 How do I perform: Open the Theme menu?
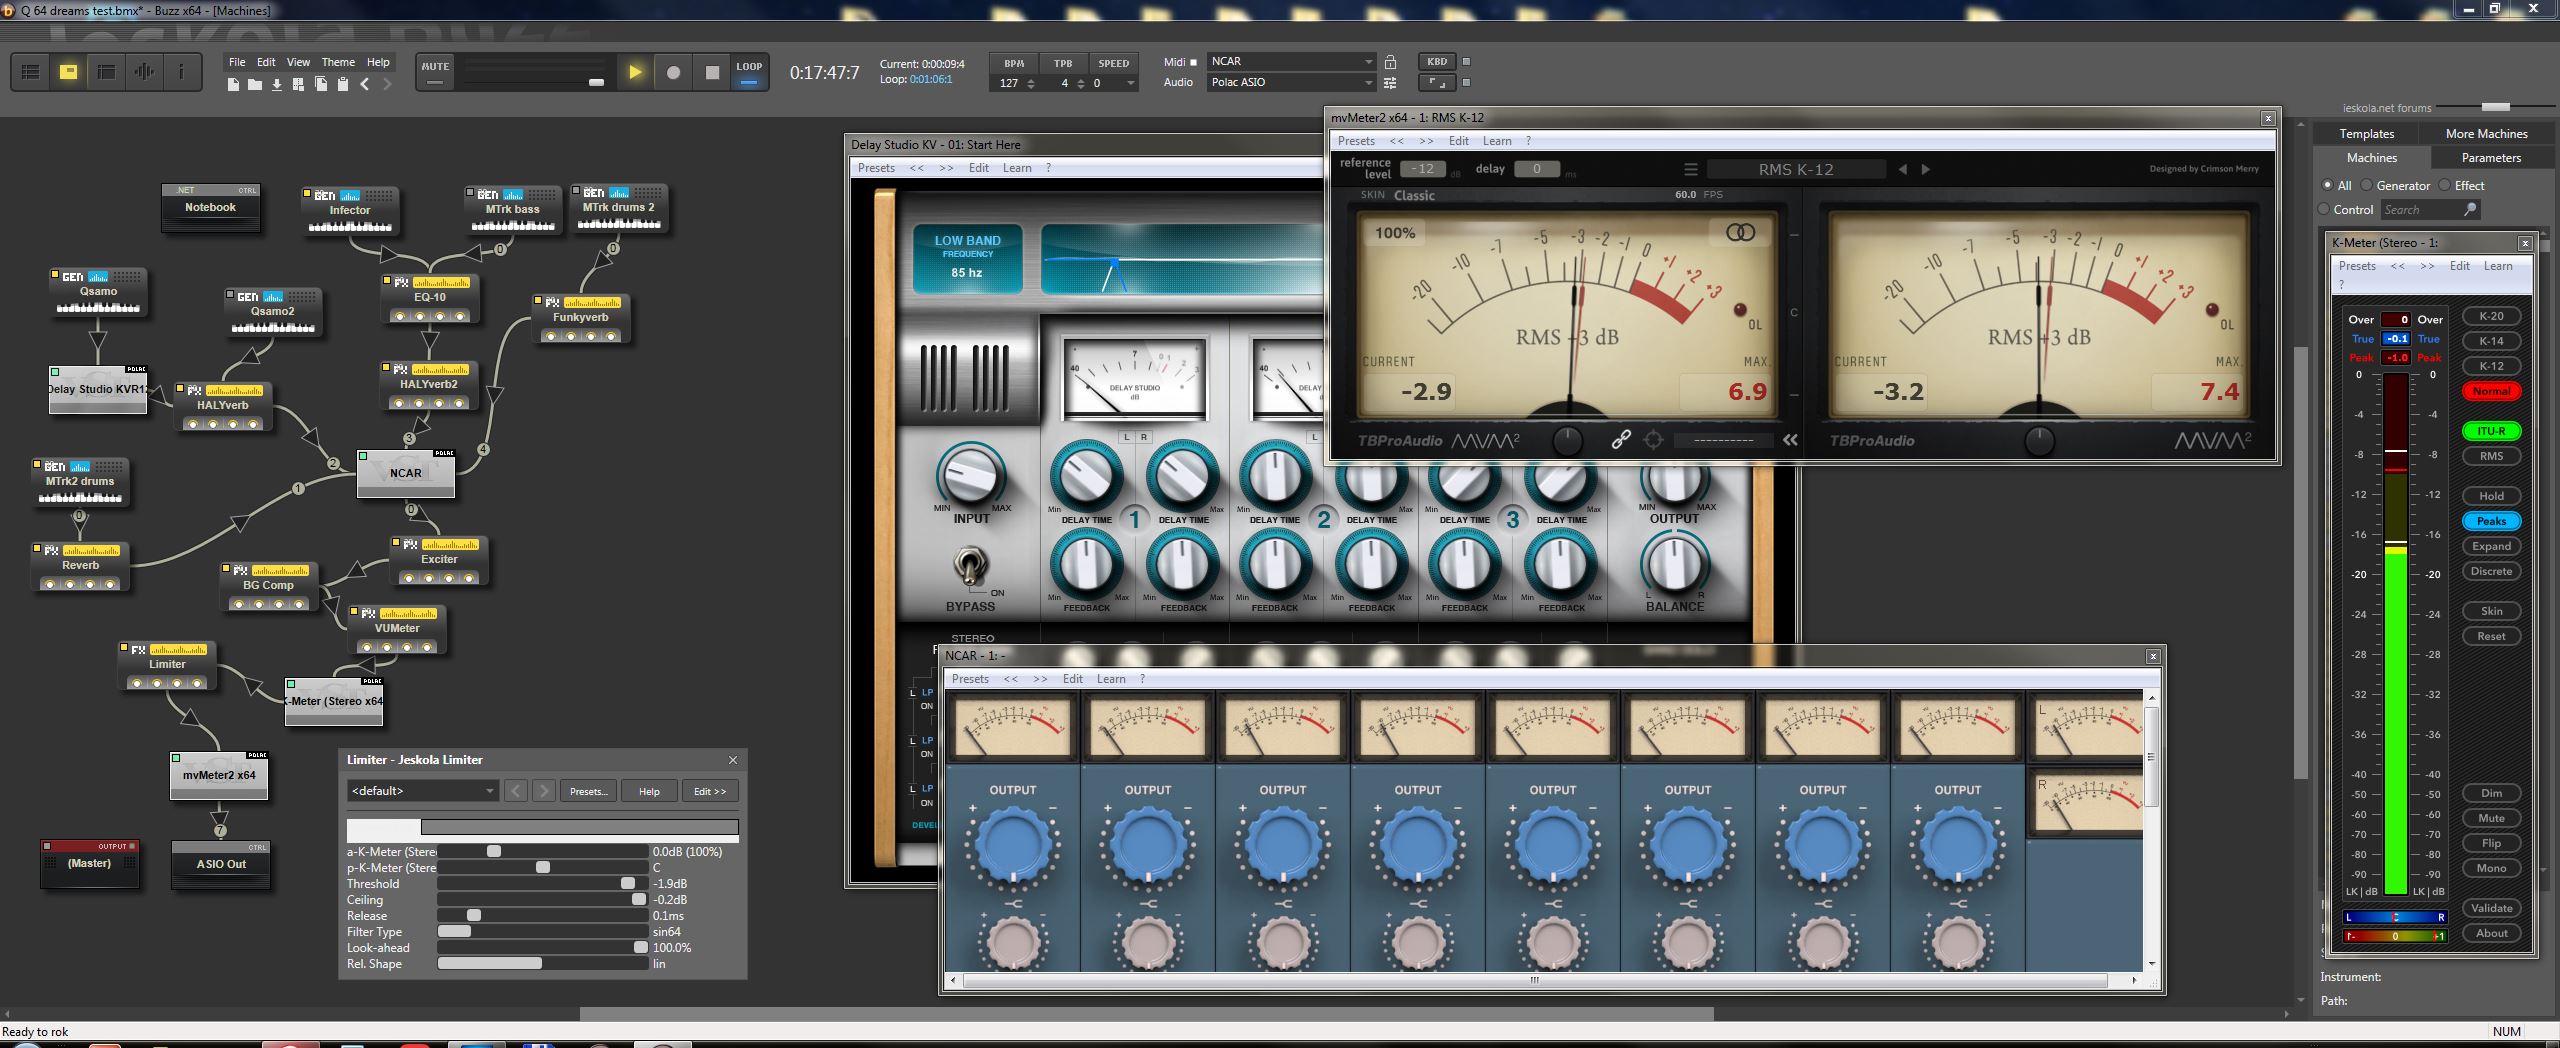coord(338,62)
